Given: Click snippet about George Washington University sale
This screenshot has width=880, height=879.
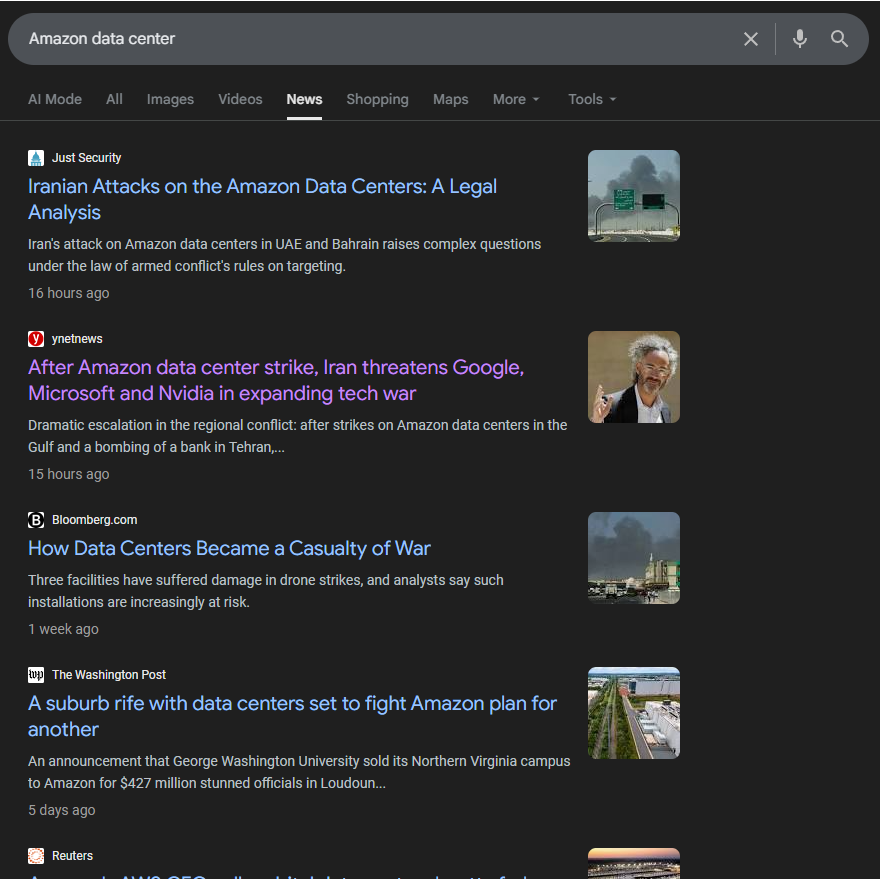Looking at the screenshot, I should pos(299,772).
